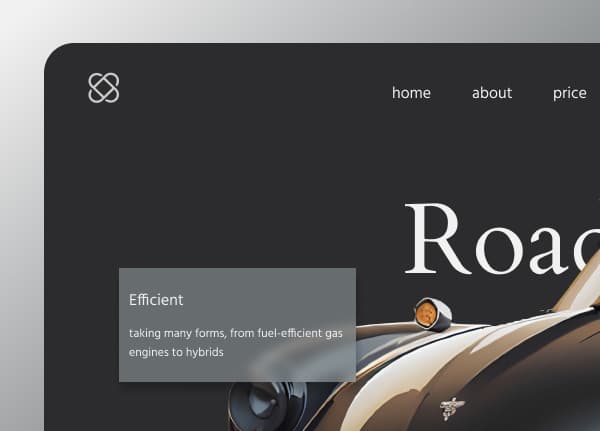This screenshot has height=431, width=600.
Task: Open the price menu item
Action: [569, 93]
